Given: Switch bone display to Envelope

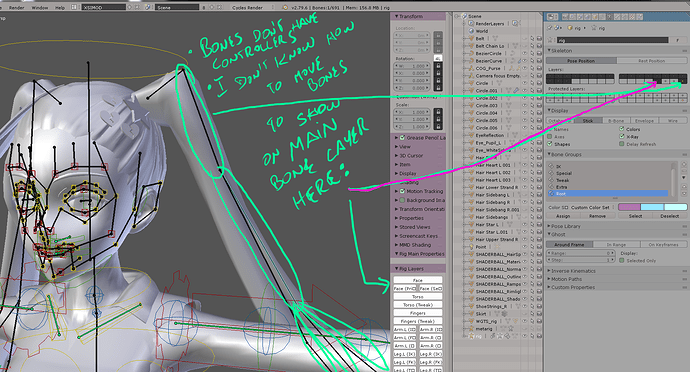Looking at the screenshot, I should pyautogui.click(x=644, y=120).
